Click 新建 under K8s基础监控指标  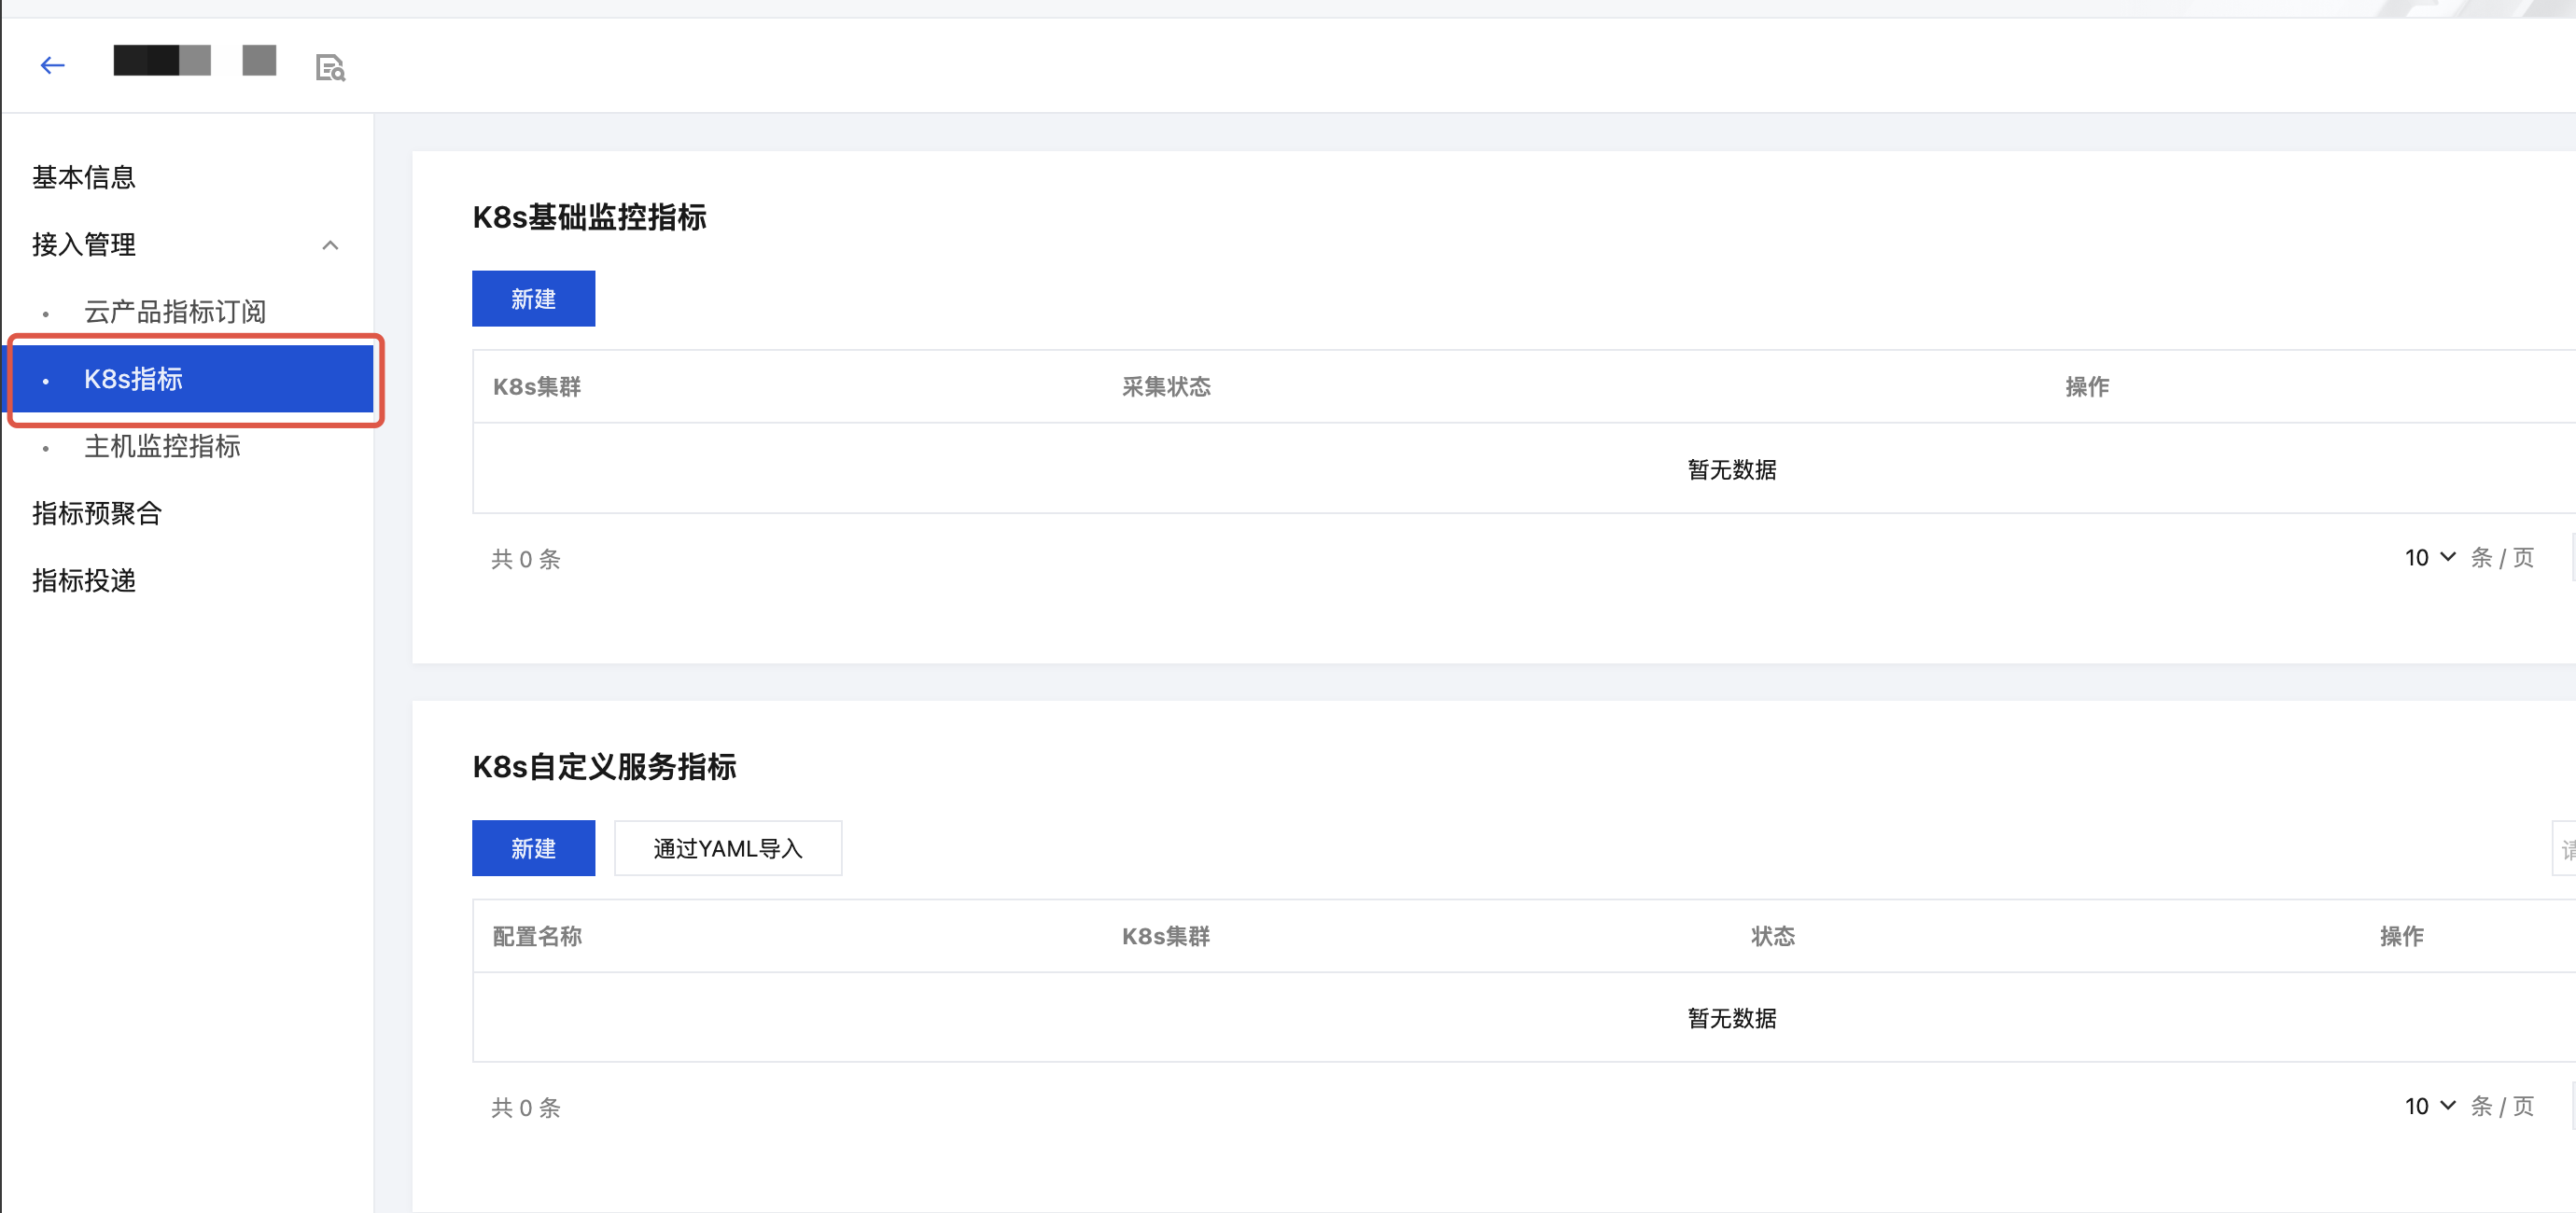[533, 299]
